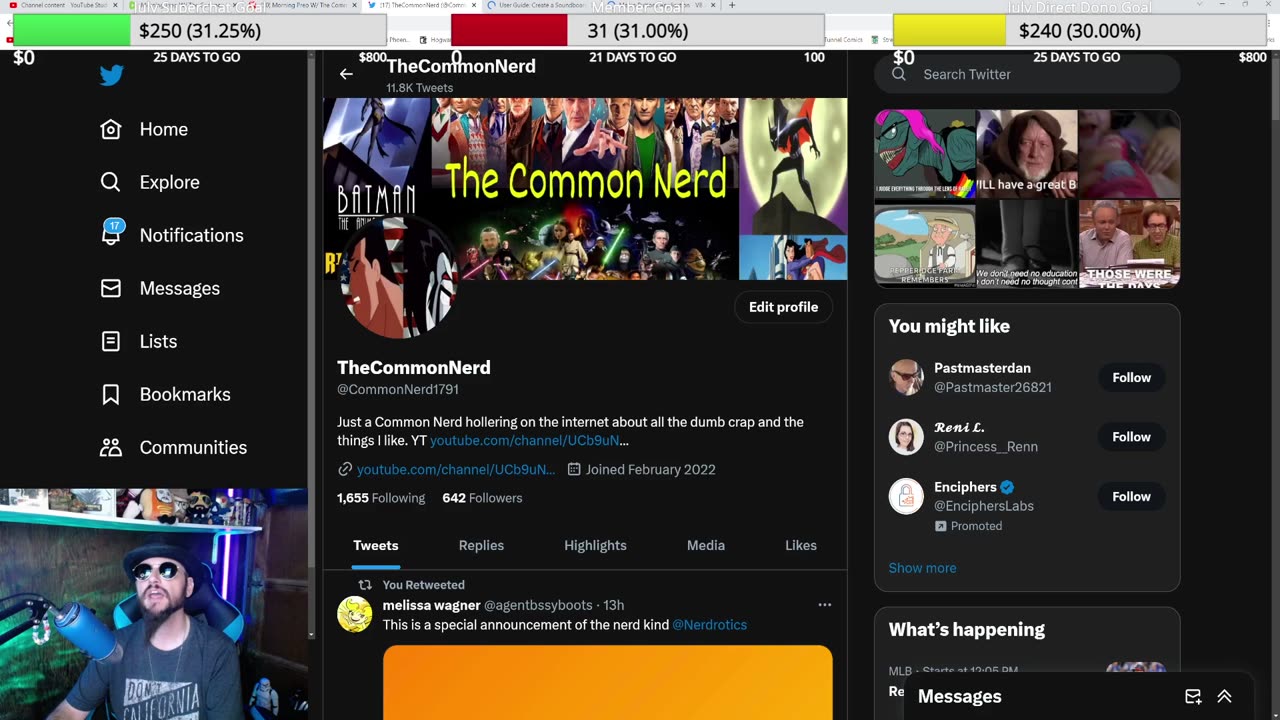Click the July Superchat Goal progress bar

coord(198,31)
